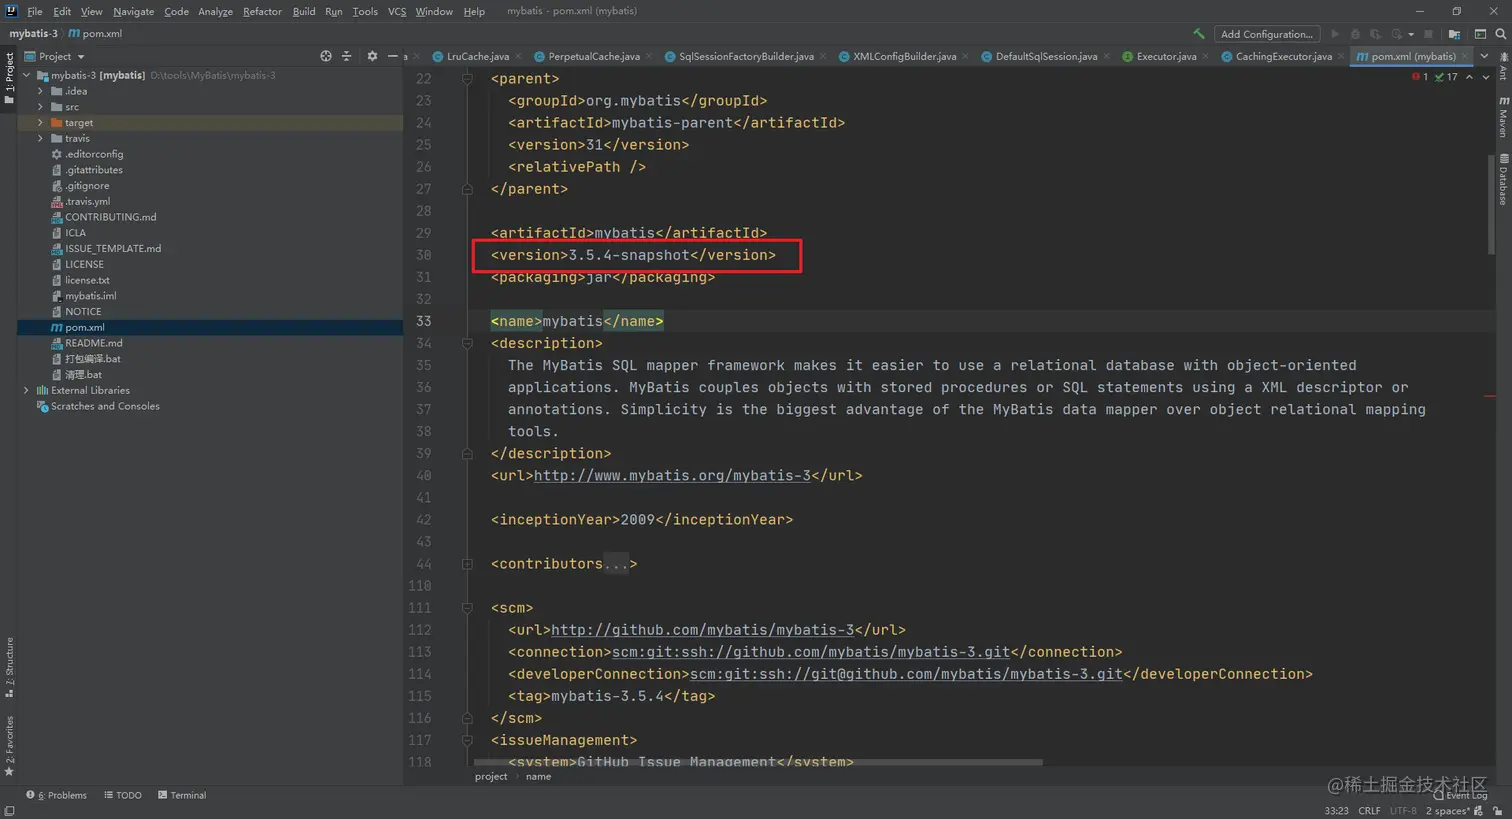Open the TODO tool window button

(123, 795)
